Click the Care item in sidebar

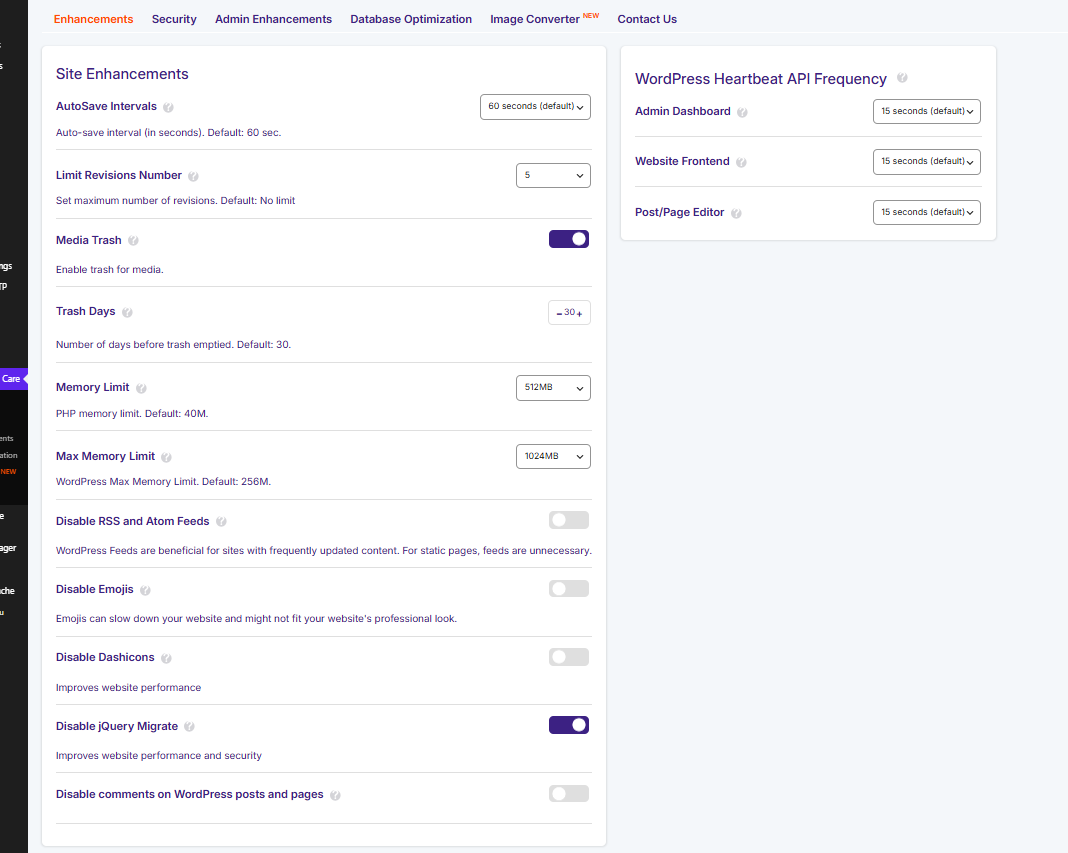point(12,379)
